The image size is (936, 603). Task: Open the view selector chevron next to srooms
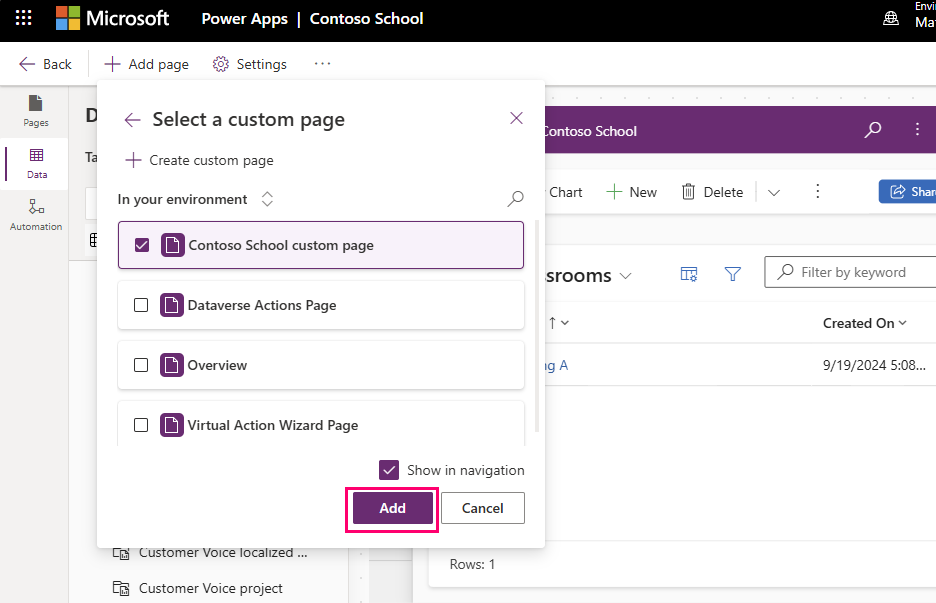[x=626, y=276]
